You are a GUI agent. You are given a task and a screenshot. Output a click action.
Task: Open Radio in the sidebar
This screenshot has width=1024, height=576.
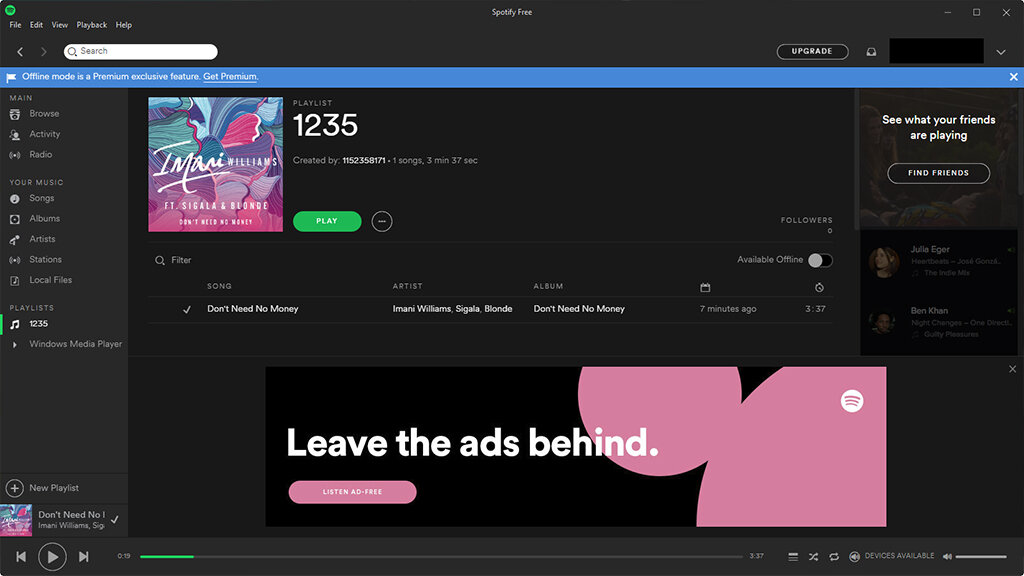(x=40, y=155)
